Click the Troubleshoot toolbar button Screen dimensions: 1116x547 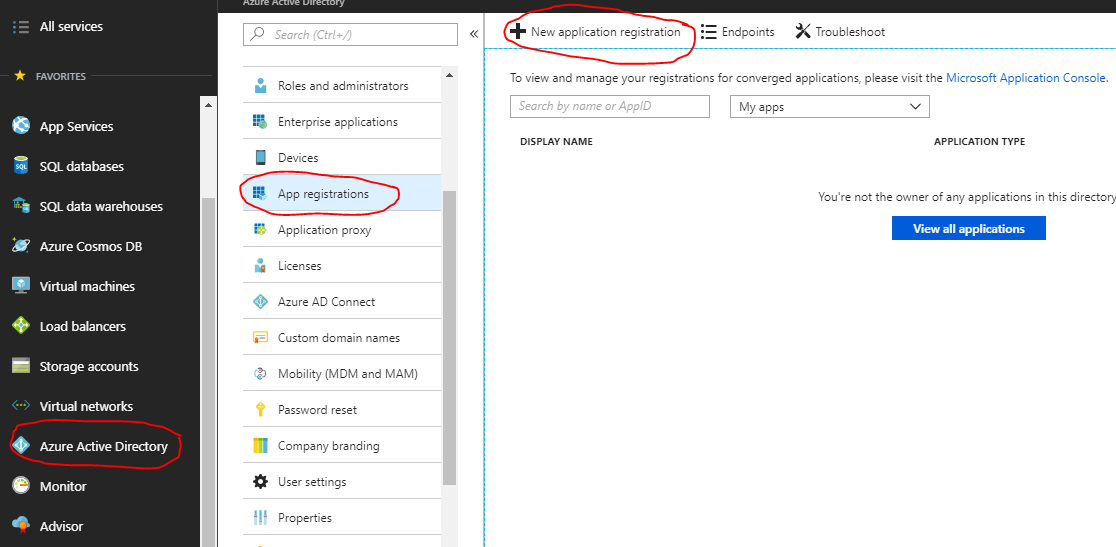tap(840, 32)
